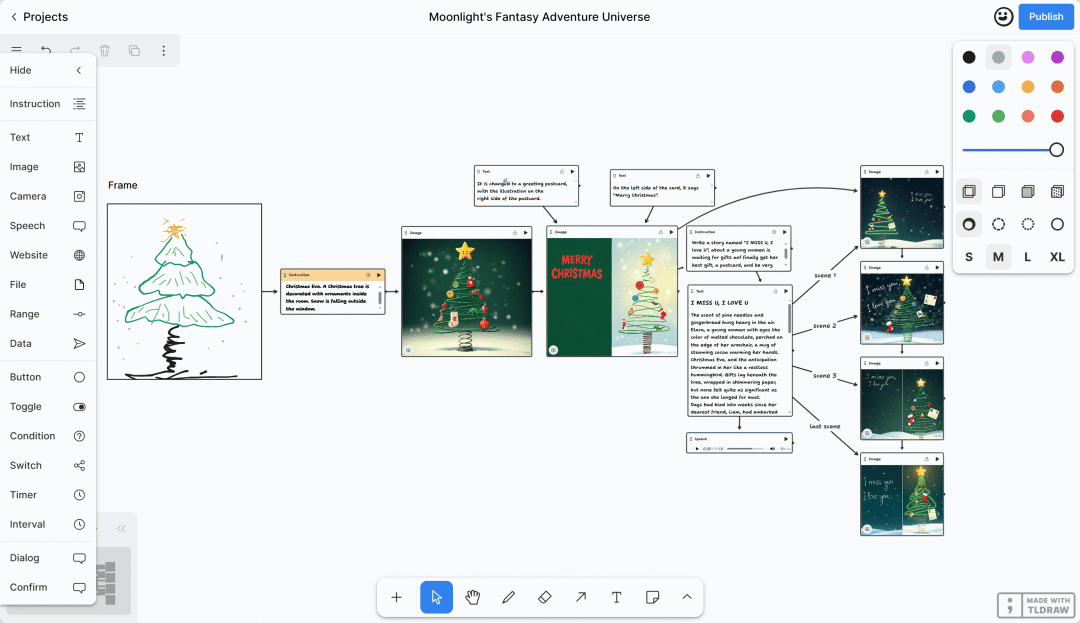Play the Speech node audio
Viewport: 1080px width, 623px height.
coord(697,449)
